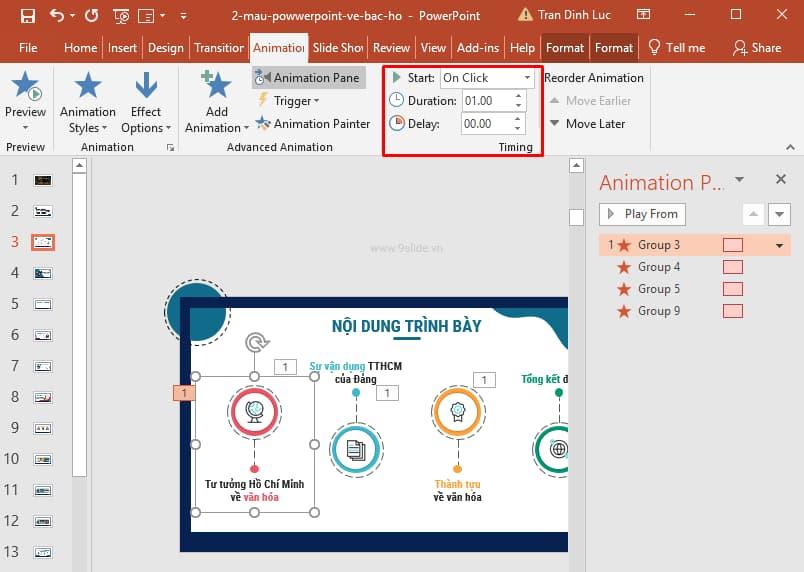Open Animation Styles gallery

(x=88, y=103)
